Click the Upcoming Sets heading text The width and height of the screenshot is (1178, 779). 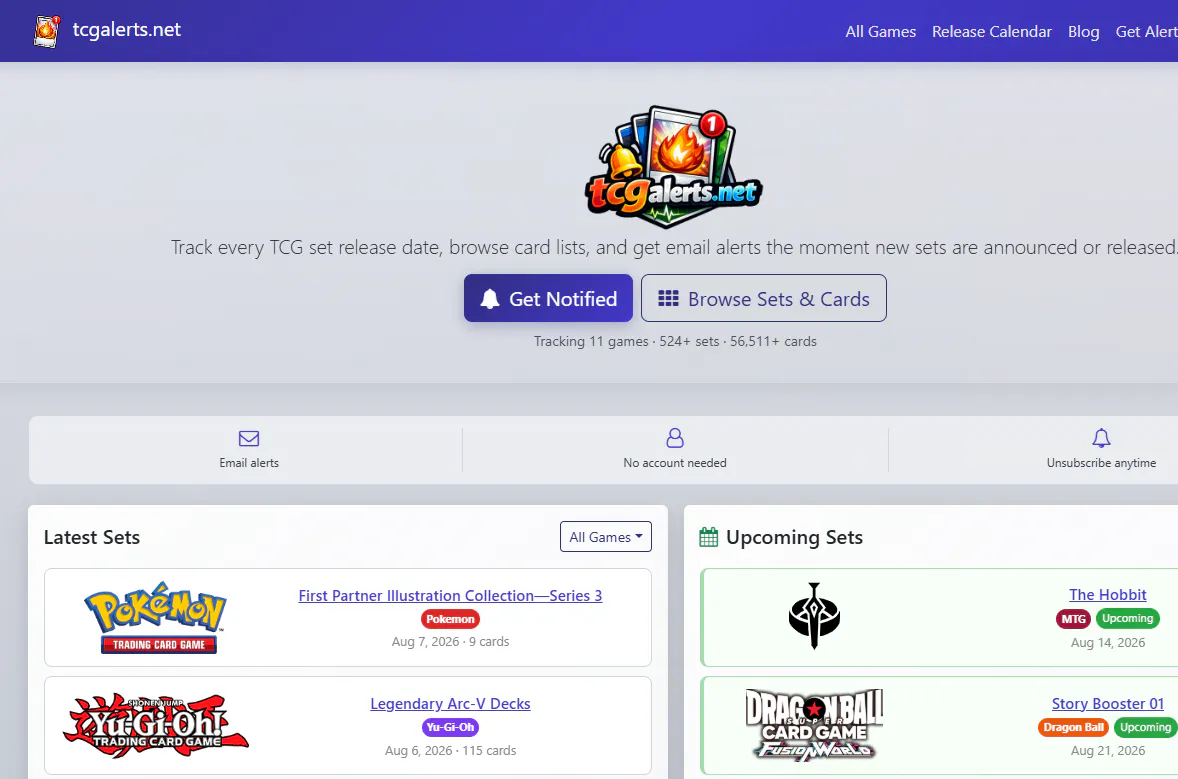(x=794, y=537)
